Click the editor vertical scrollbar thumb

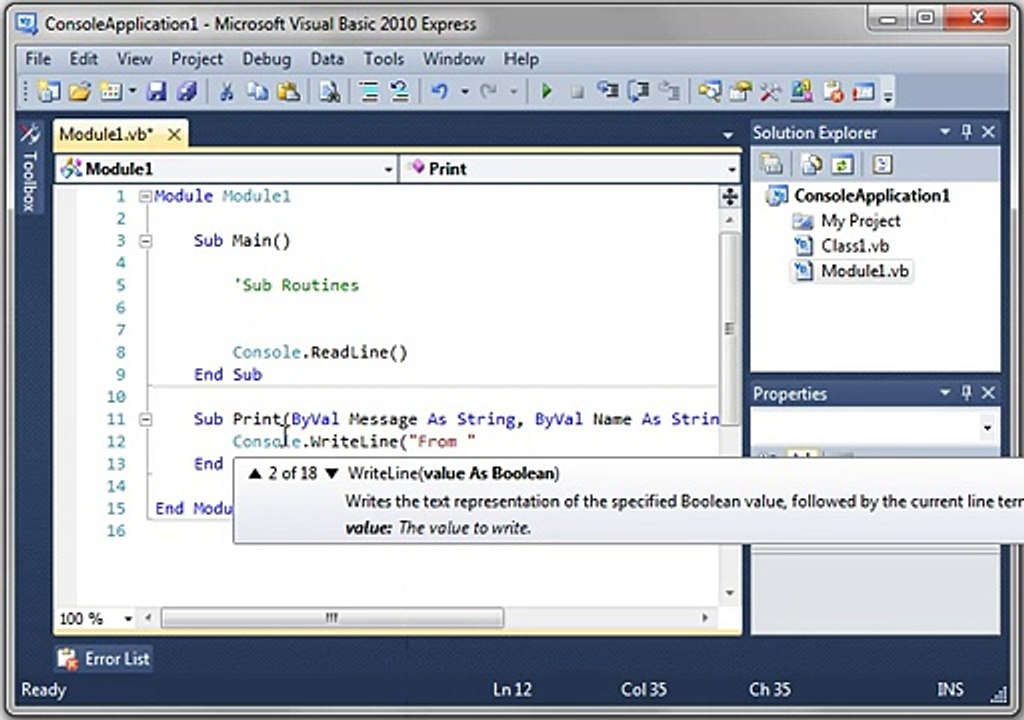[729, 328]
